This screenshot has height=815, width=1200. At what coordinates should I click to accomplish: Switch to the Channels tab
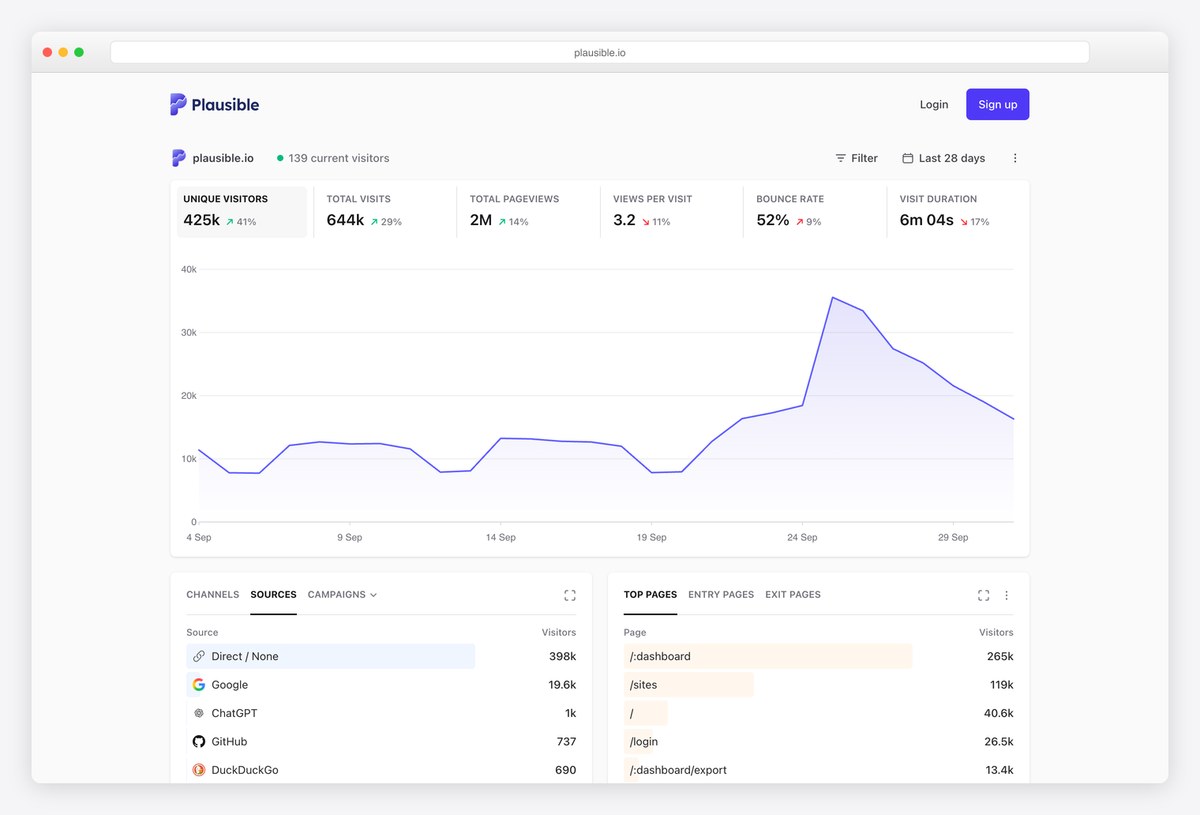click(213, 595)
